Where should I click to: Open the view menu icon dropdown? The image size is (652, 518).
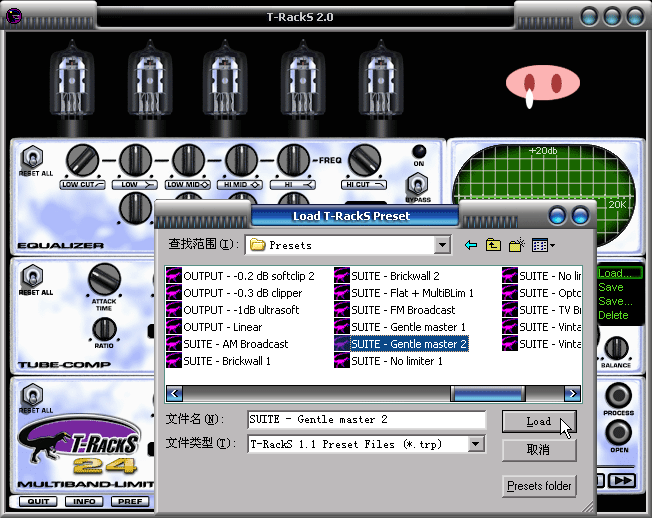coord(543,245)
